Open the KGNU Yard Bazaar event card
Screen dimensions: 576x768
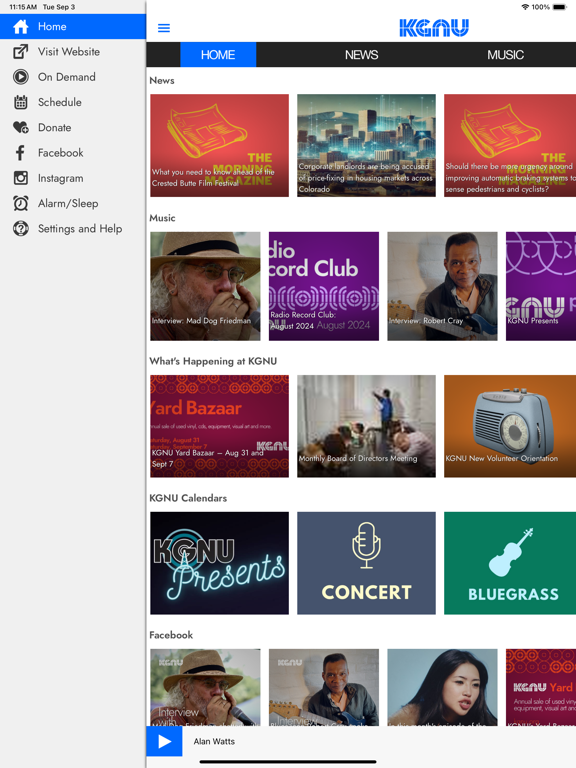click(x=219, y=426)
